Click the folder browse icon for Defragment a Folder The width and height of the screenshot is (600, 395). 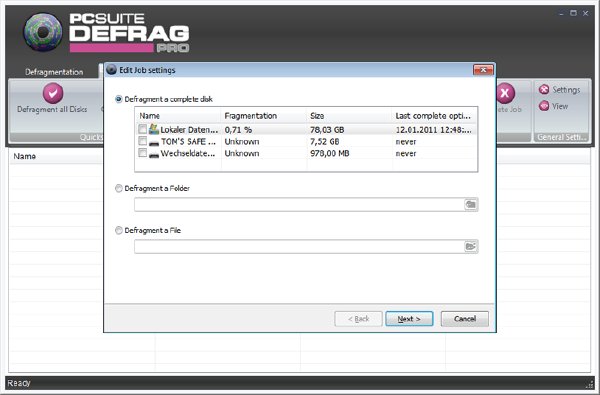click(x=471, y=204)
